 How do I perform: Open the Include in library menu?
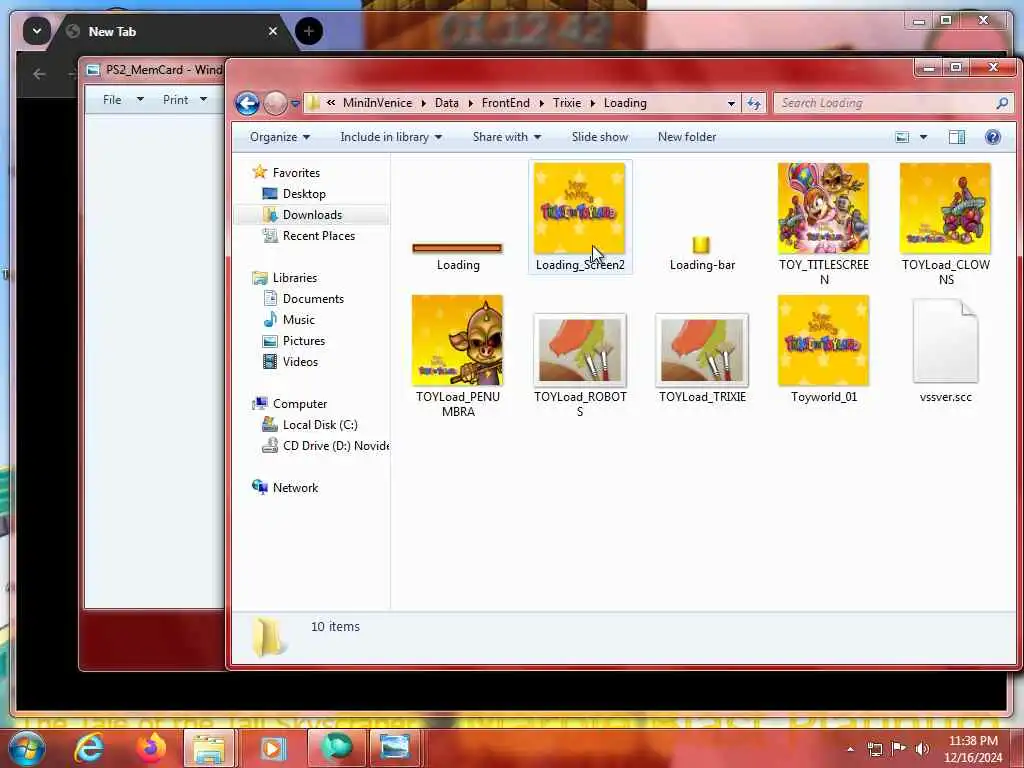[x=391, y=137]
